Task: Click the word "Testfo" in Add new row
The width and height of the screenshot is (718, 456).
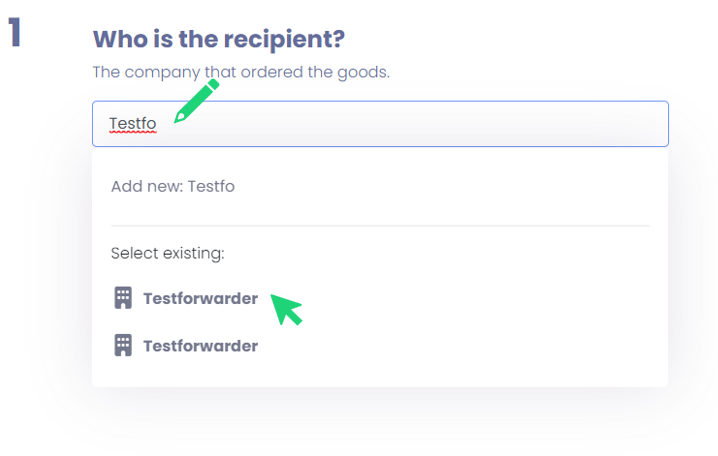Action: coord(211,186)
